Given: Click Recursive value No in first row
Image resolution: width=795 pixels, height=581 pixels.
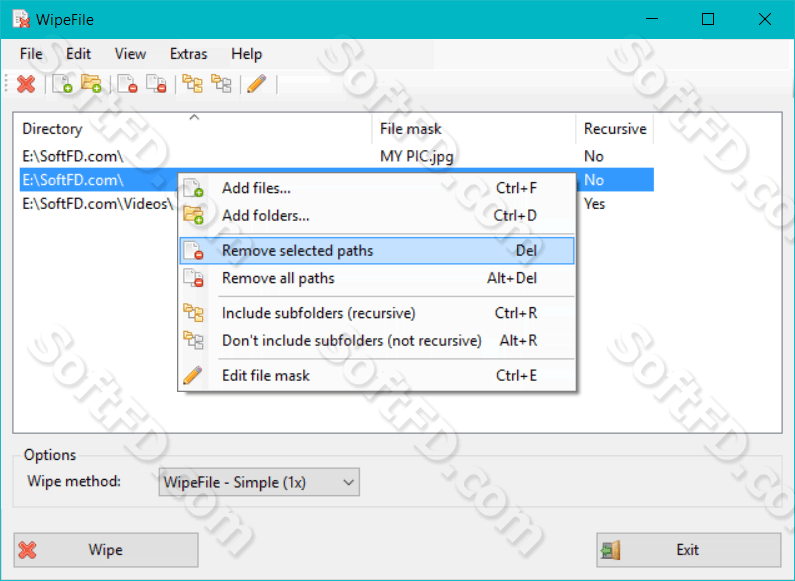Looking at the screenshot, I should pos(594,156).
